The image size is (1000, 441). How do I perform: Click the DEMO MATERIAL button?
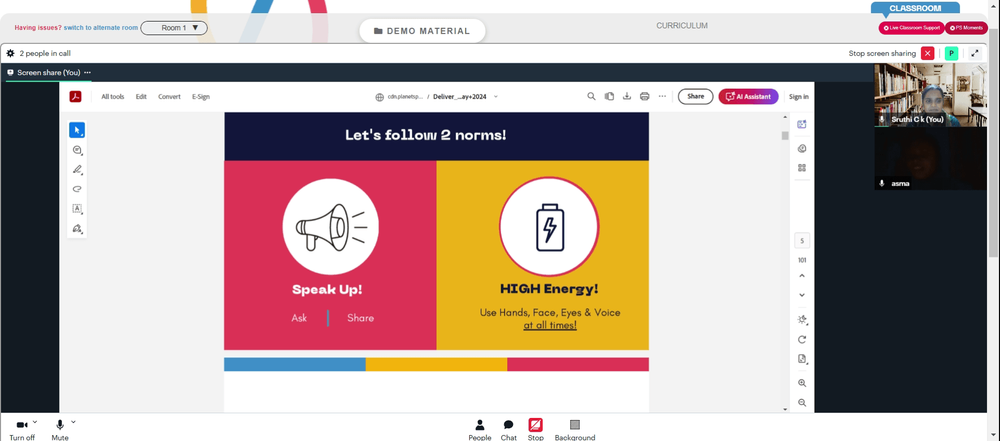[422, 31]
